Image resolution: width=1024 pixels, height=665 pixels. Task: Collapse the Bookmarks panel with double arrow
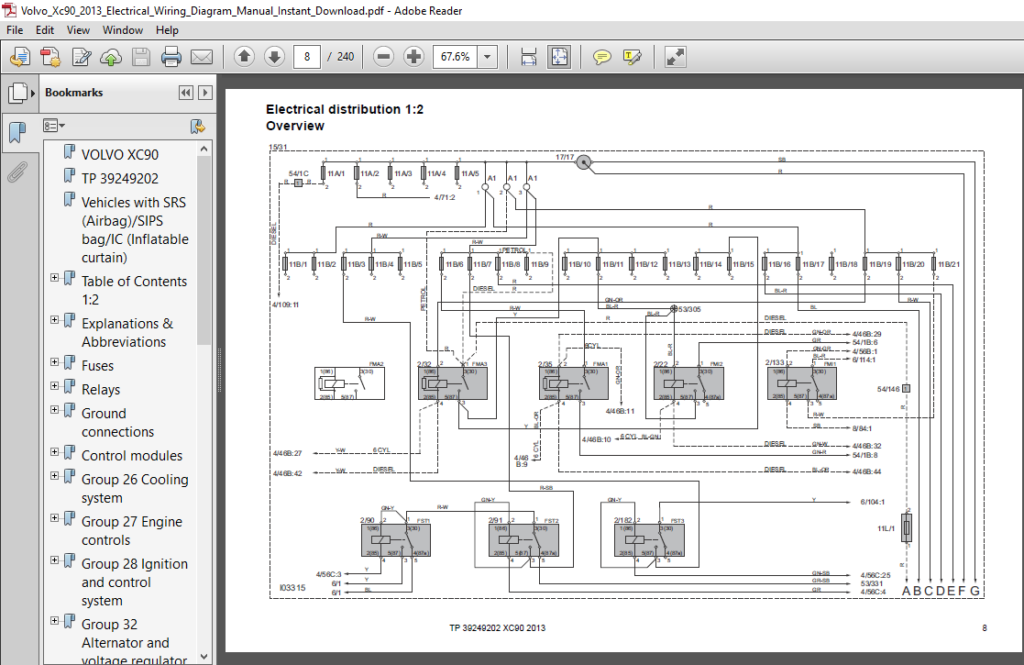click(185, 93)
